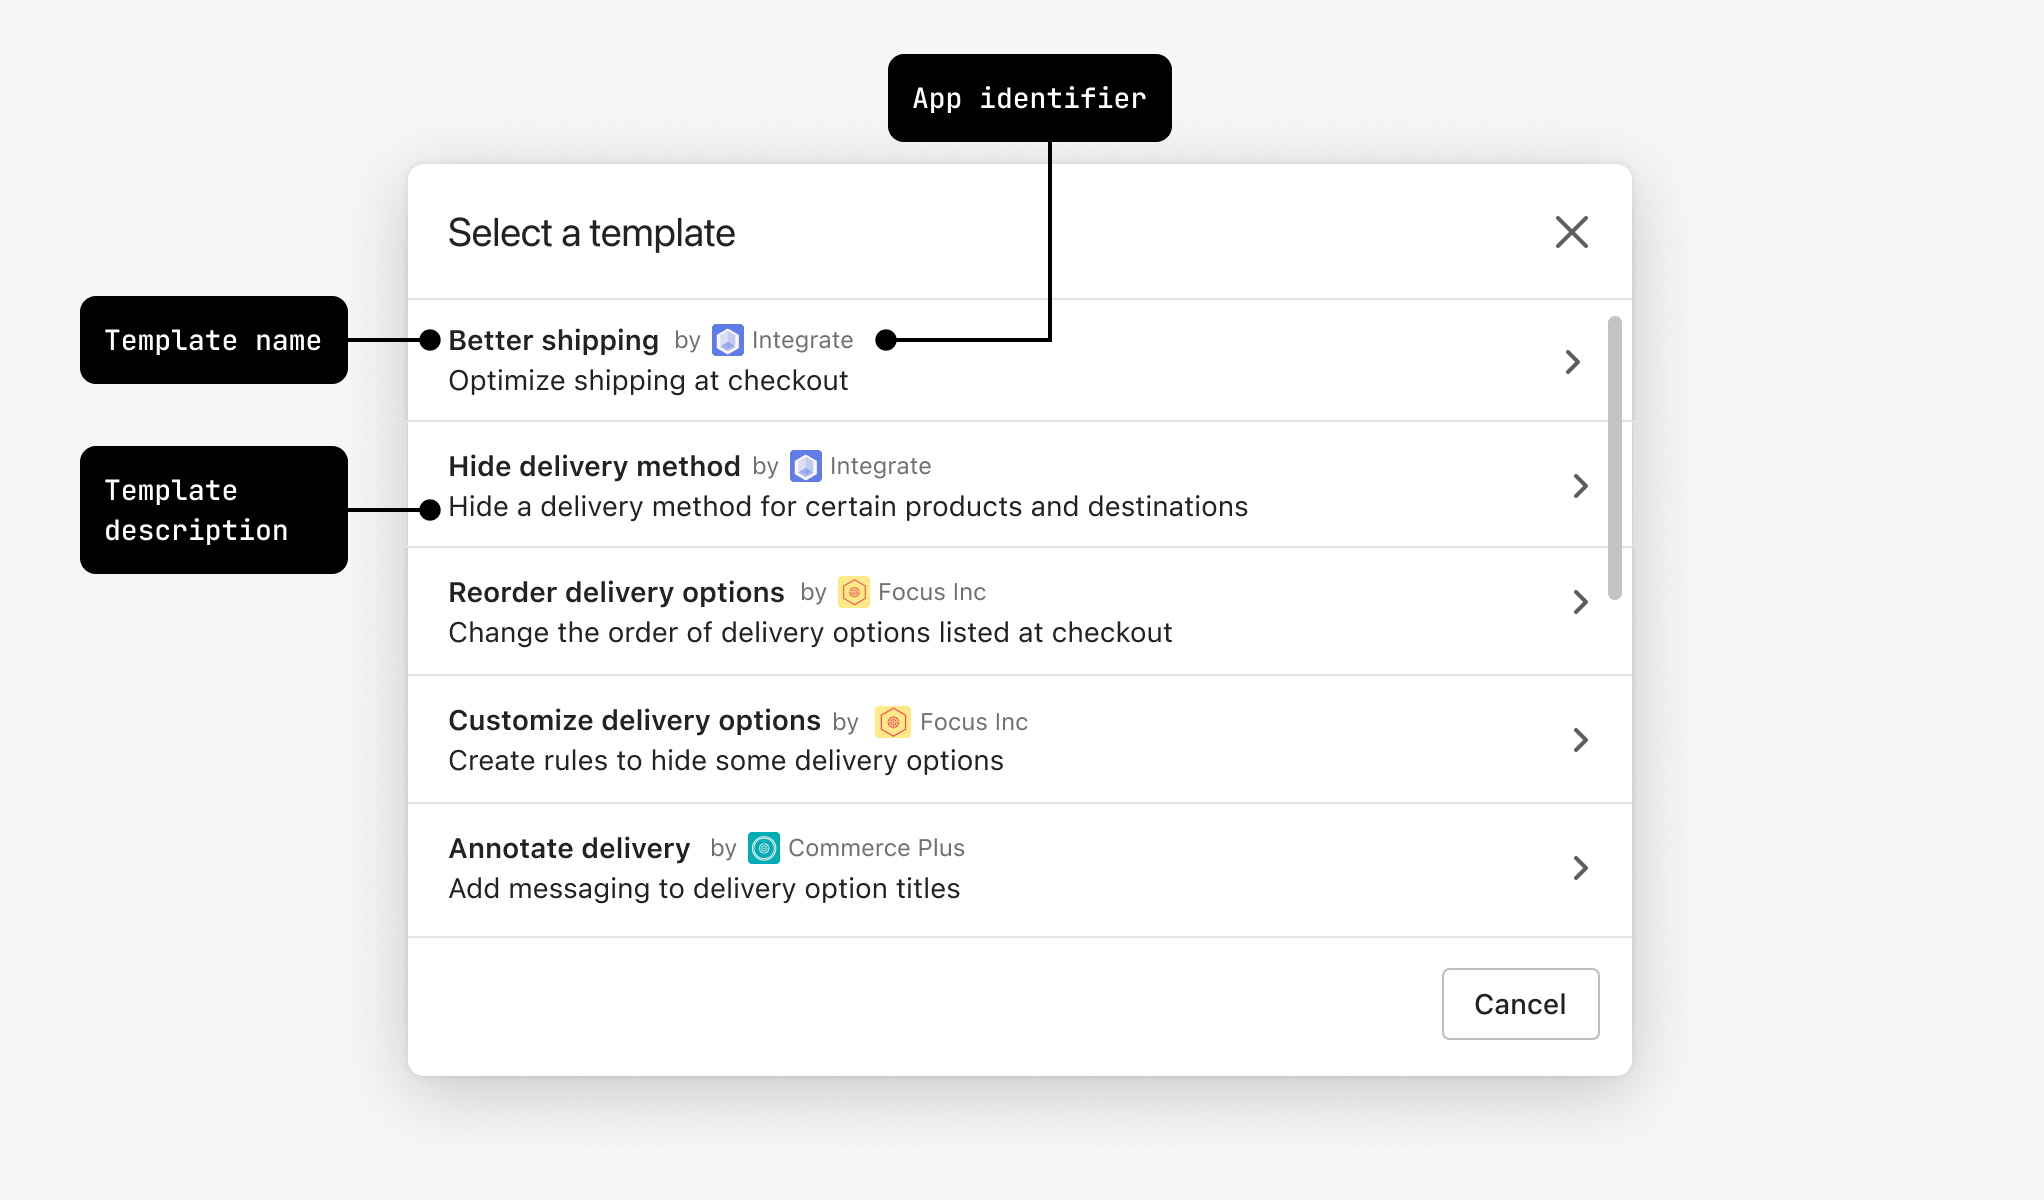Click the 'Select a template' dialog title
Viewport: 2044px width, 1200px height.
[x=591, y=233]
